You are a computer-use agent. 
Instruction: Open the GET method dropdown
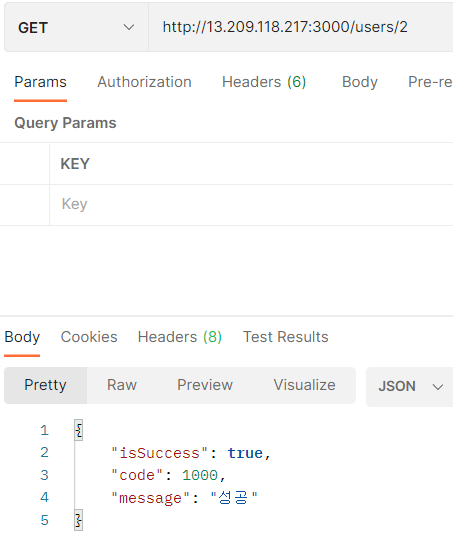[76, 27]
